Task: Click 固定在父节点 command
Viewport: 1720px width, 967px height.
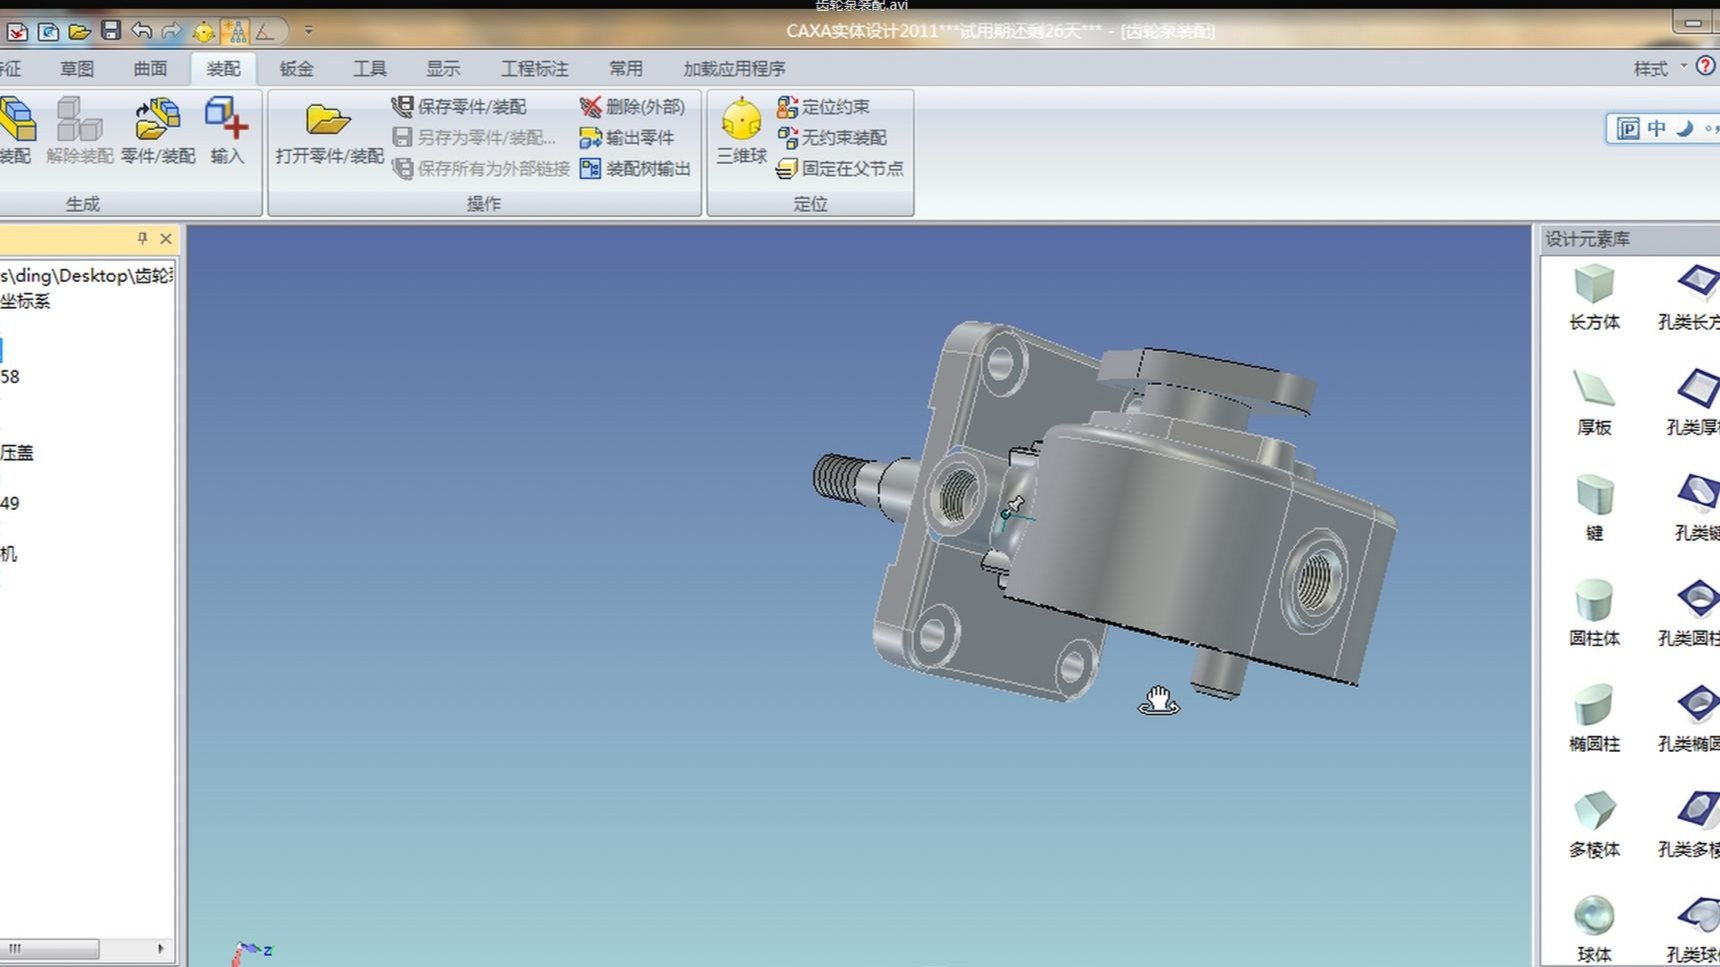Action: click(840, 168)
